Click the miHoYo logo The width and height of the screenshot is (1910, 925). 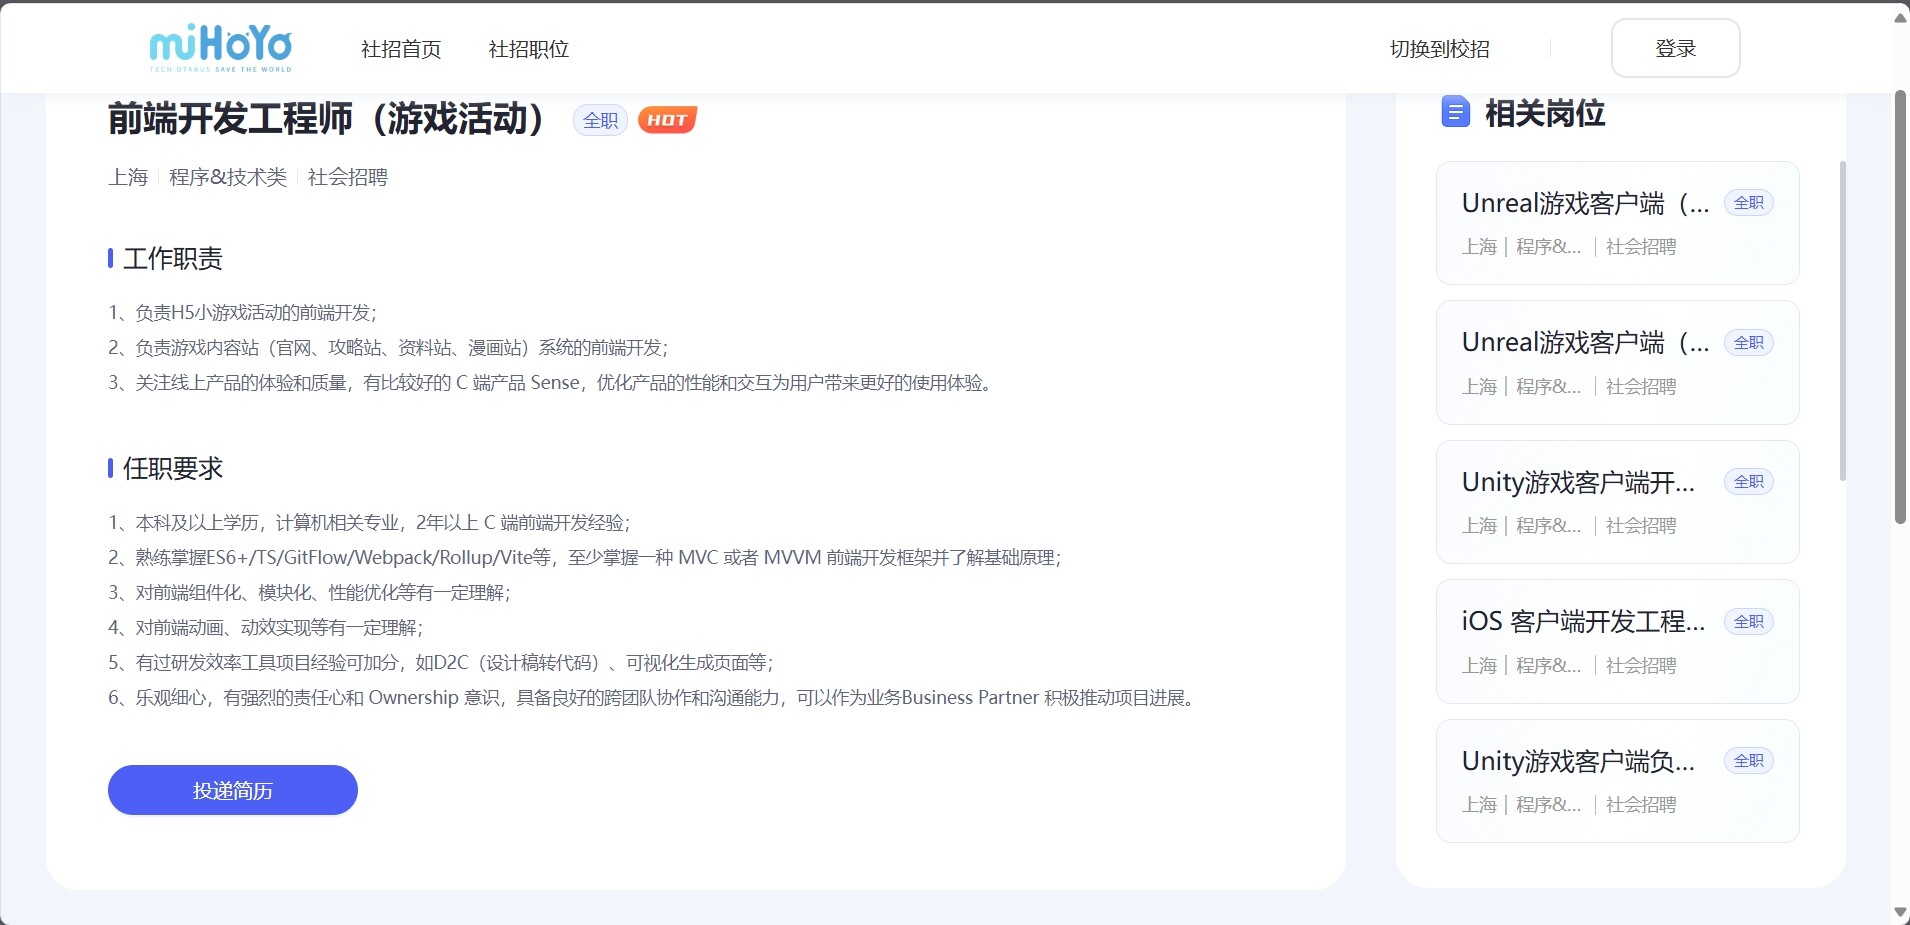221,48
